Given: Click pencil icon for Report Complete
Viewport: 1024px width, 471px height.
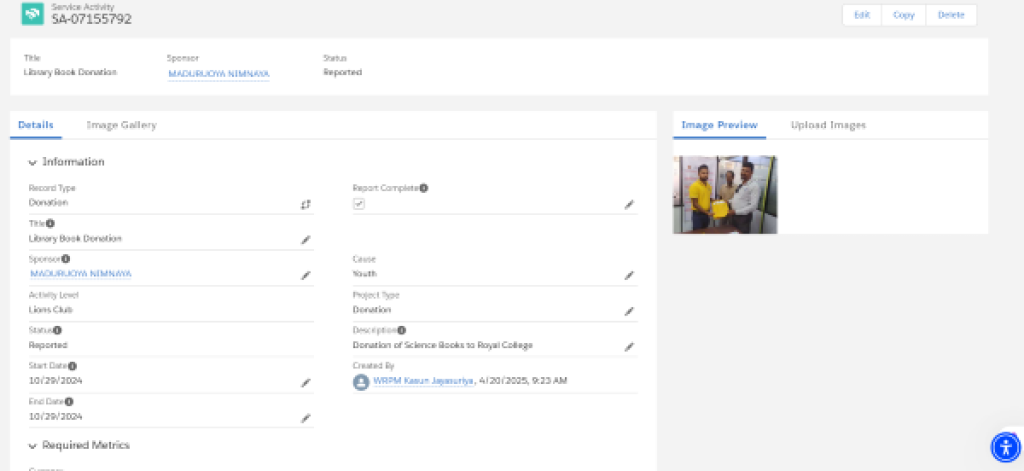Looking at the screenshot, I should (x=629, y=204).
